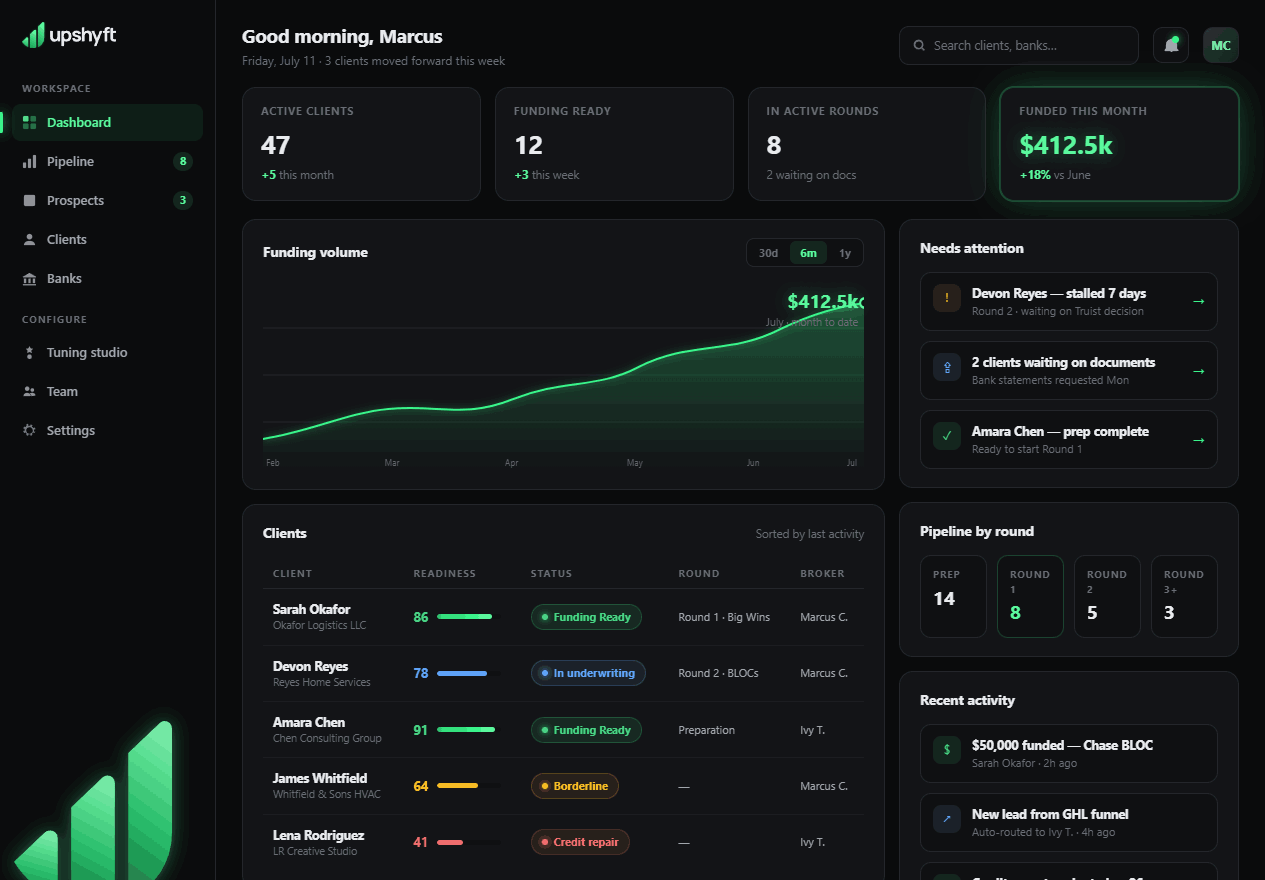This screenshot has height=880, width=1265.
Task: Click the Pipeline badge showing 8
Action: (x=182, y=161)
